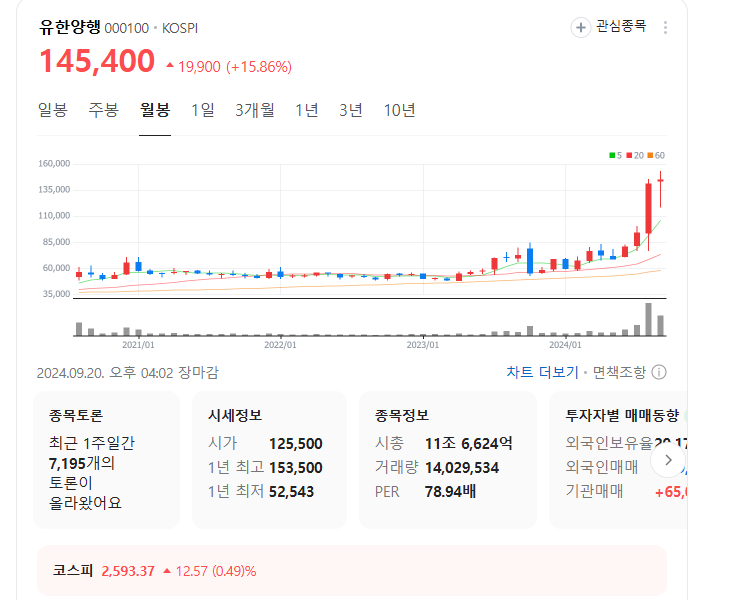Switch to the 1일 chart tab

pos(203,111)
